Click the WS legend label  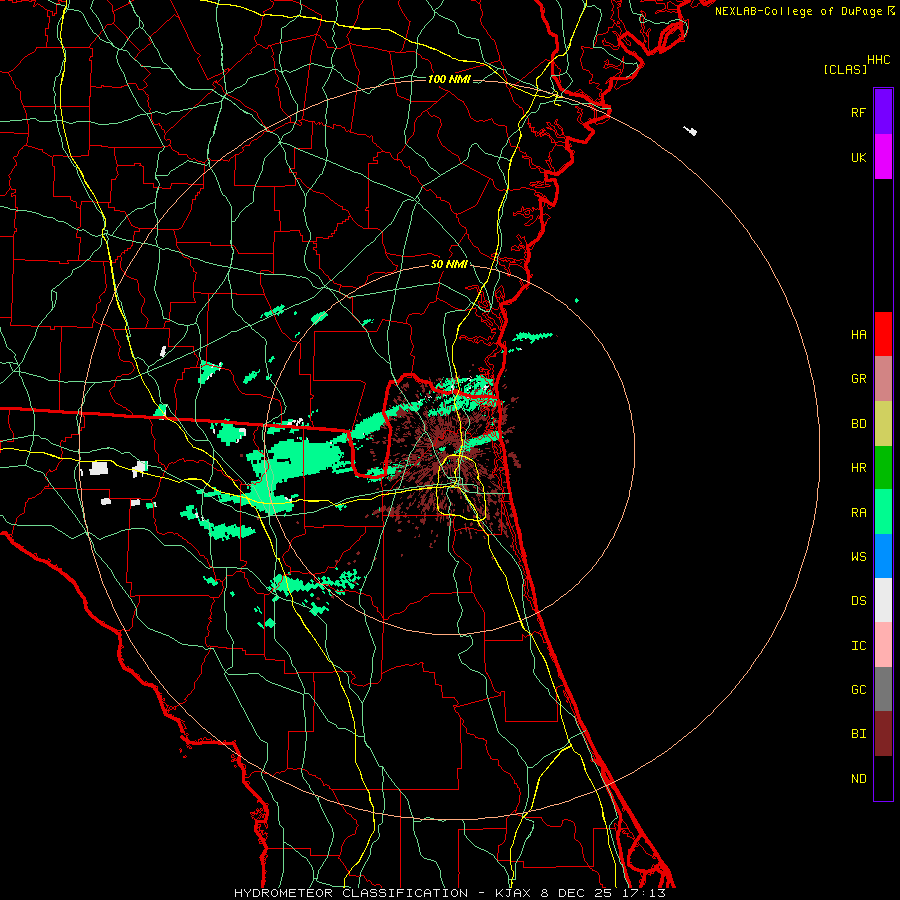858,557
